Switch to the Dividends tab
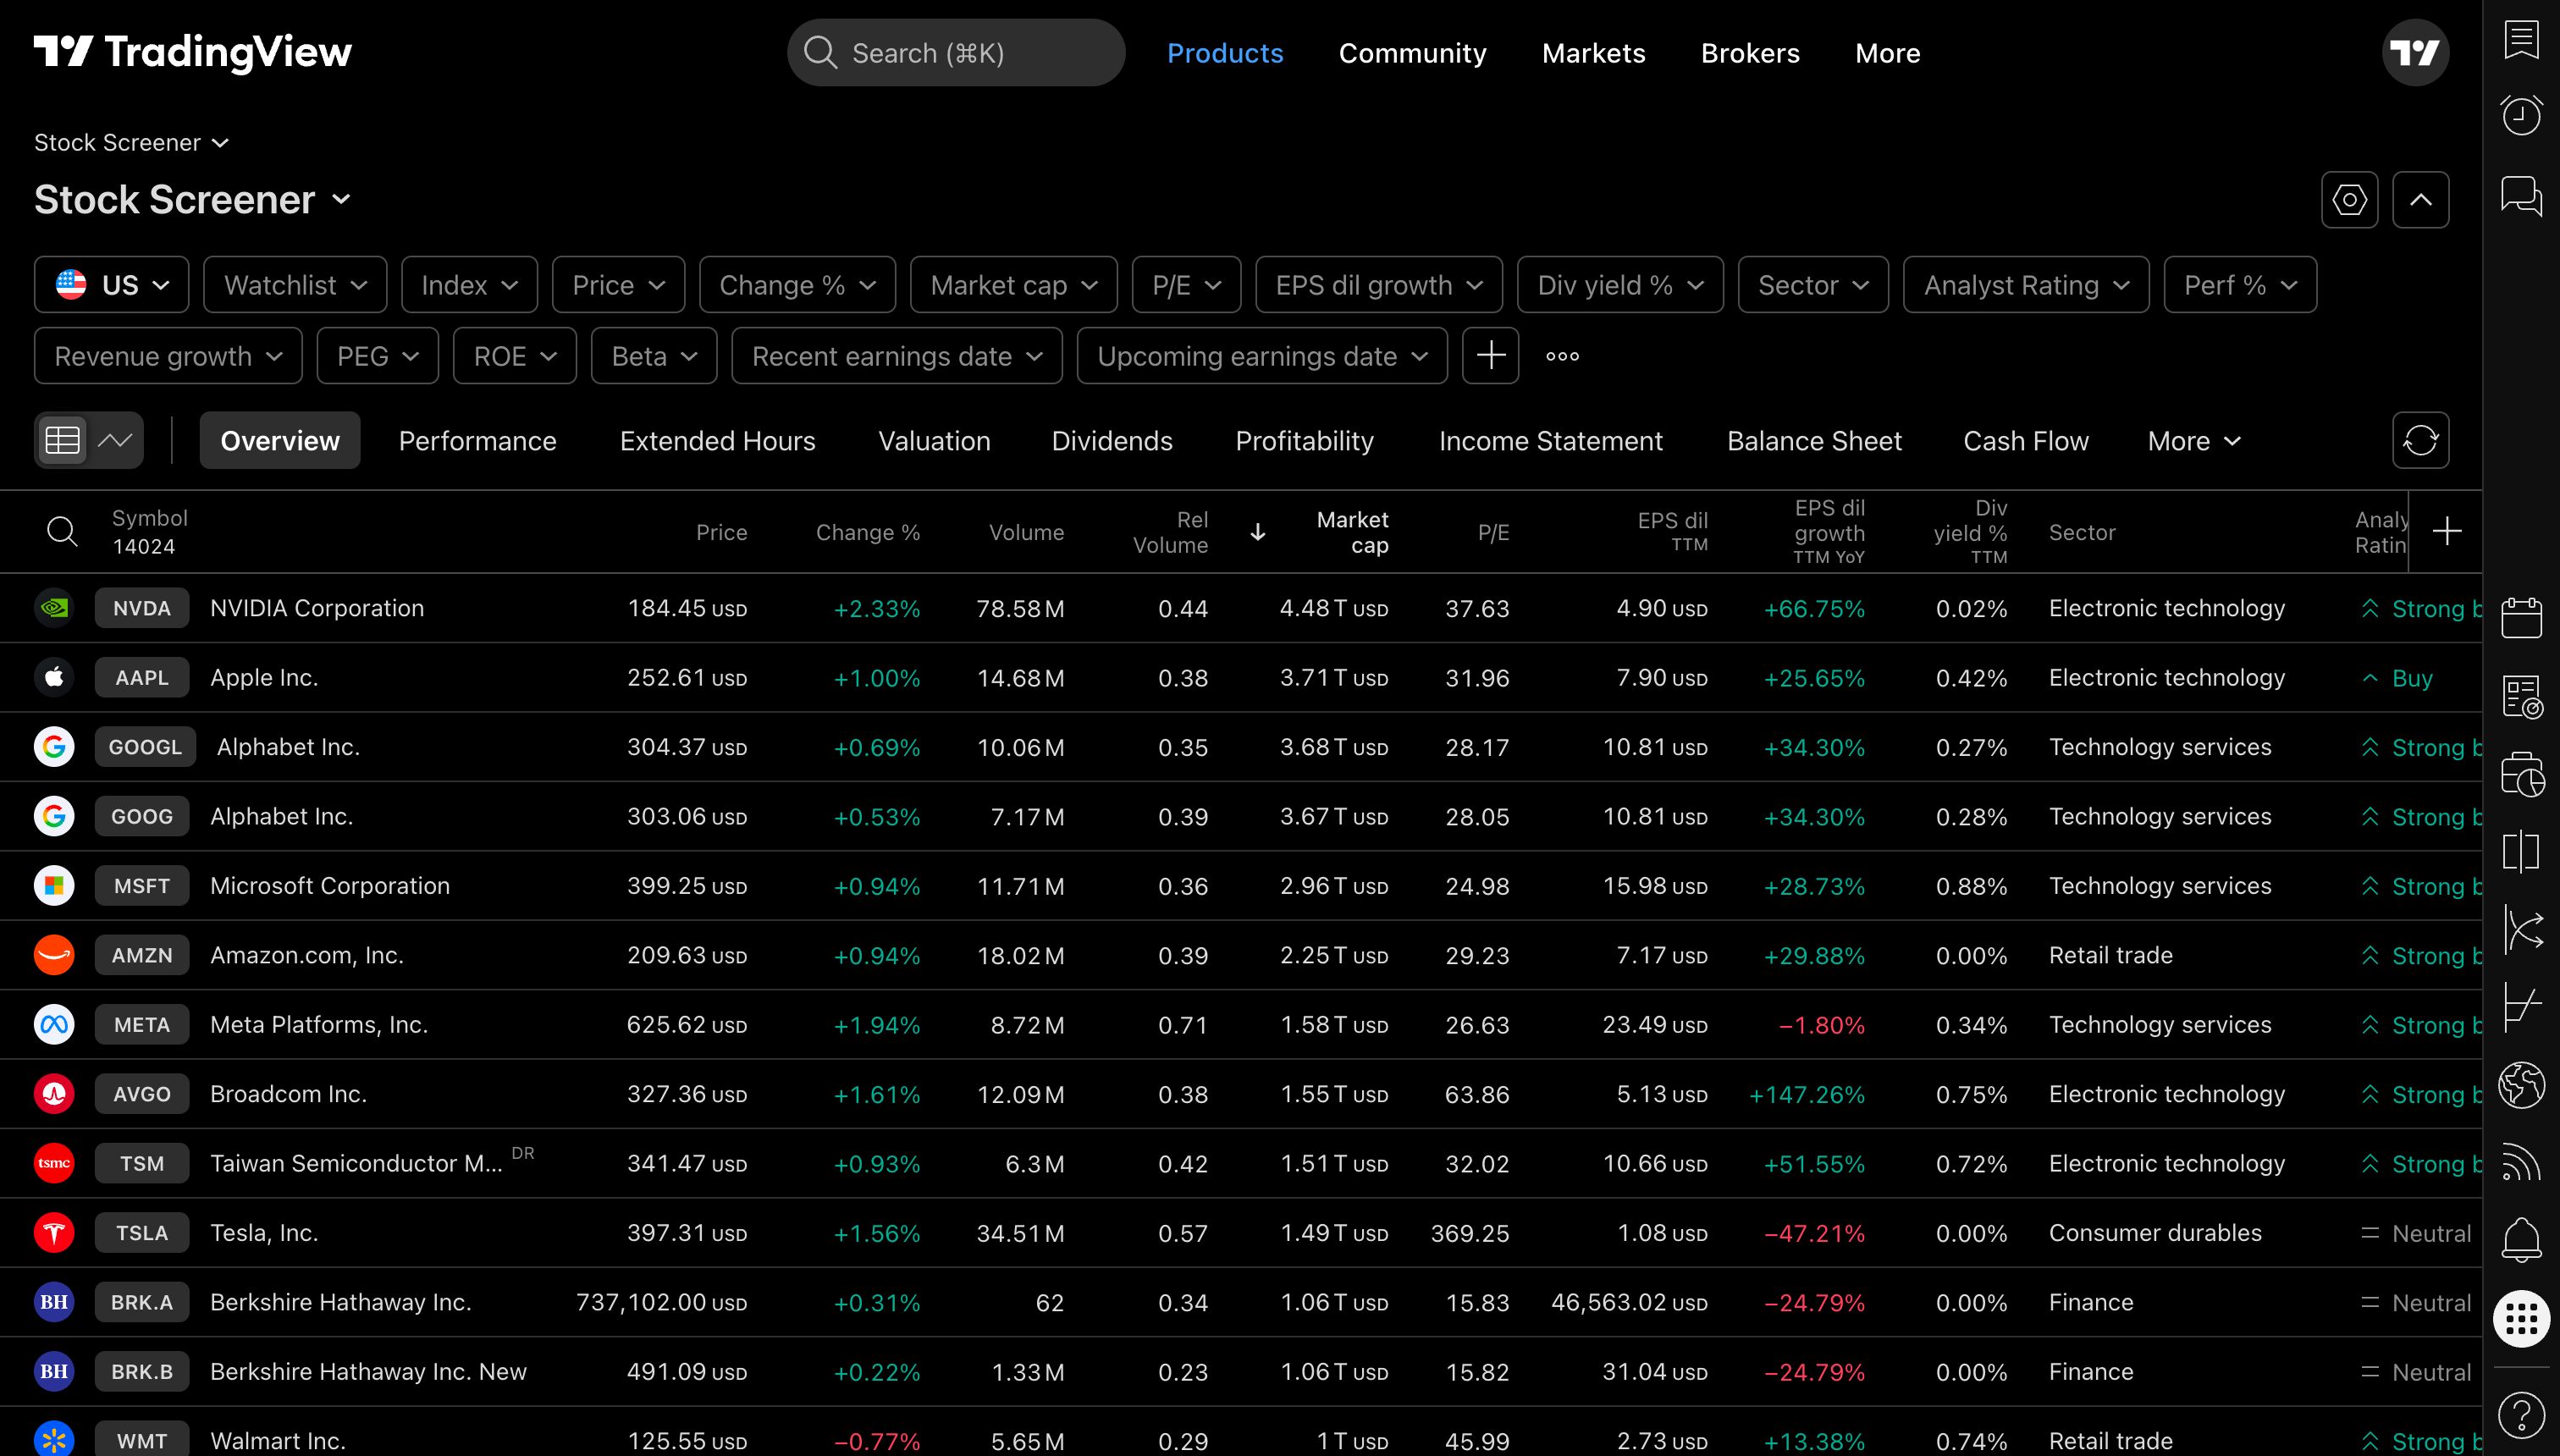Screen dimensions: 2560x1456 click(x=1112, y=440)
